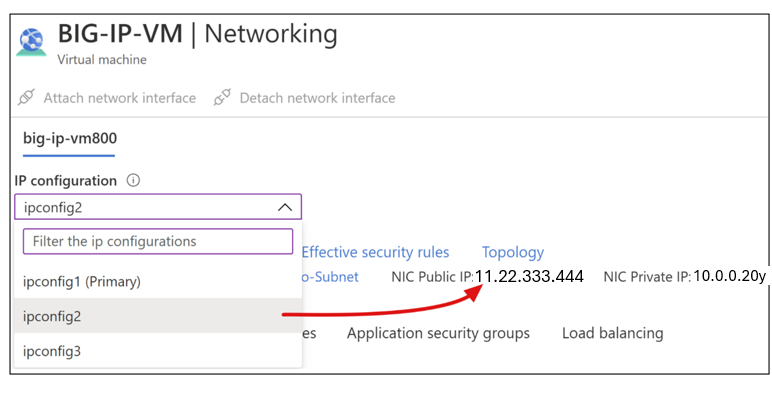Click the Virtual machine subtitle text
Viewport: 772px width, 393px height.
click(102, 60)
